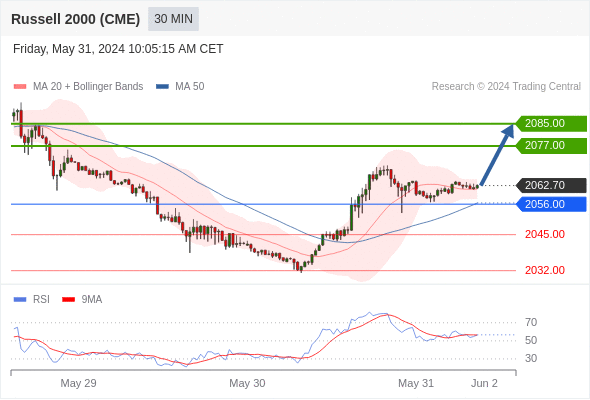Image resolution: width=590 pixels, height=400 pixels.
Task: Click the 9MA legend label
Action: click(92, 300)
